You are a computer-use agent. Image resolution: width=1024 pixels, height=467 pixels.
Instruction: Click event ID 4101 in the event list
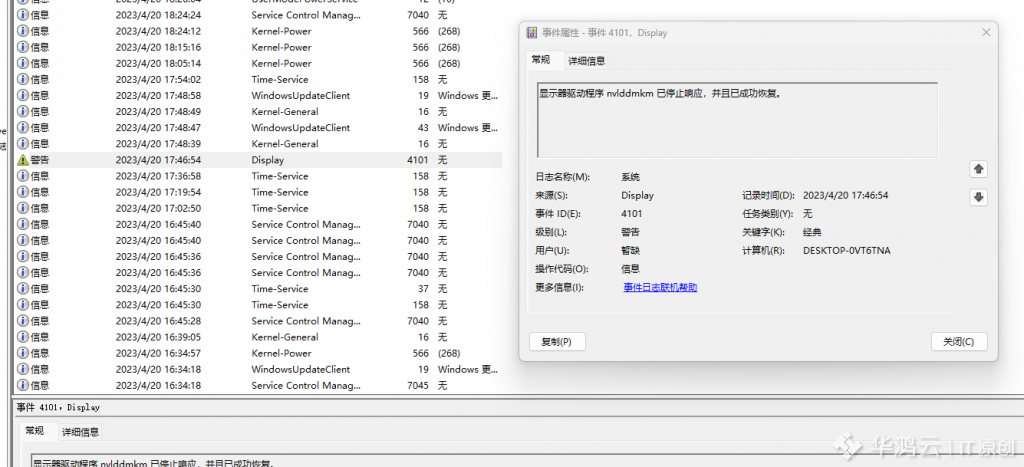417,160
